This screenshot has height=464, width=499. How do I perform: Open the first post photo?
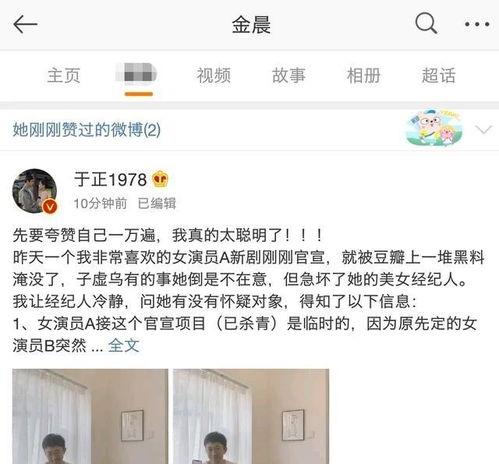pyautogui.click(x=90, y=416)
